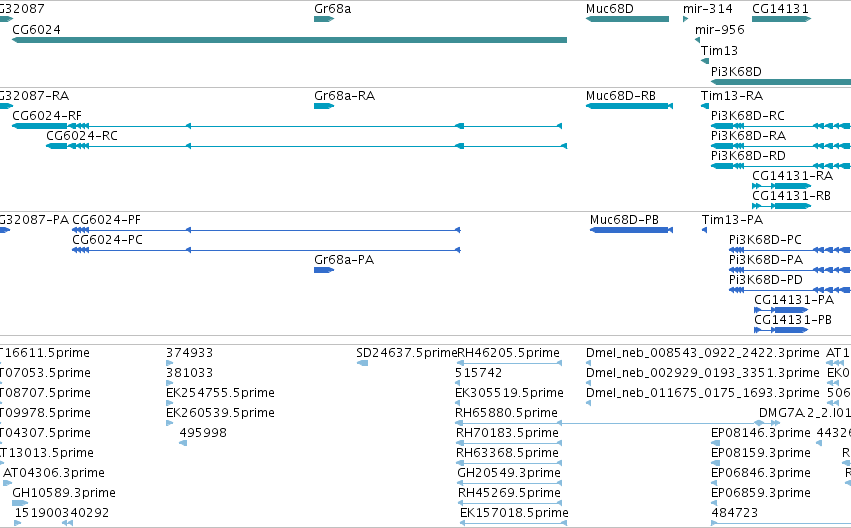This screenshot has width=851, height=528.
Task: Click EST 484723
Action: 734,513
